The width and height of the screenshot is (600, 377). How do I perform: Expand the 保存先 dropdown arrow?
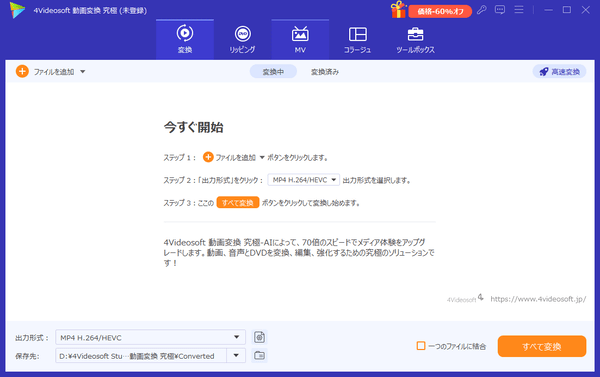[x=236, y=356]
